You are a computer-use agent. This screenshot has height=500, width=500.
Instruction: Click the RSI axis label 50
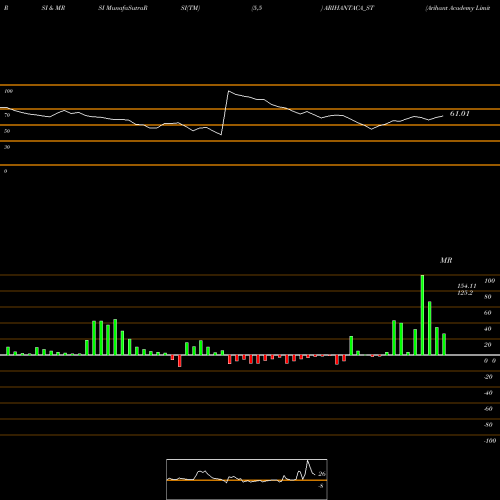pos(7,131)
